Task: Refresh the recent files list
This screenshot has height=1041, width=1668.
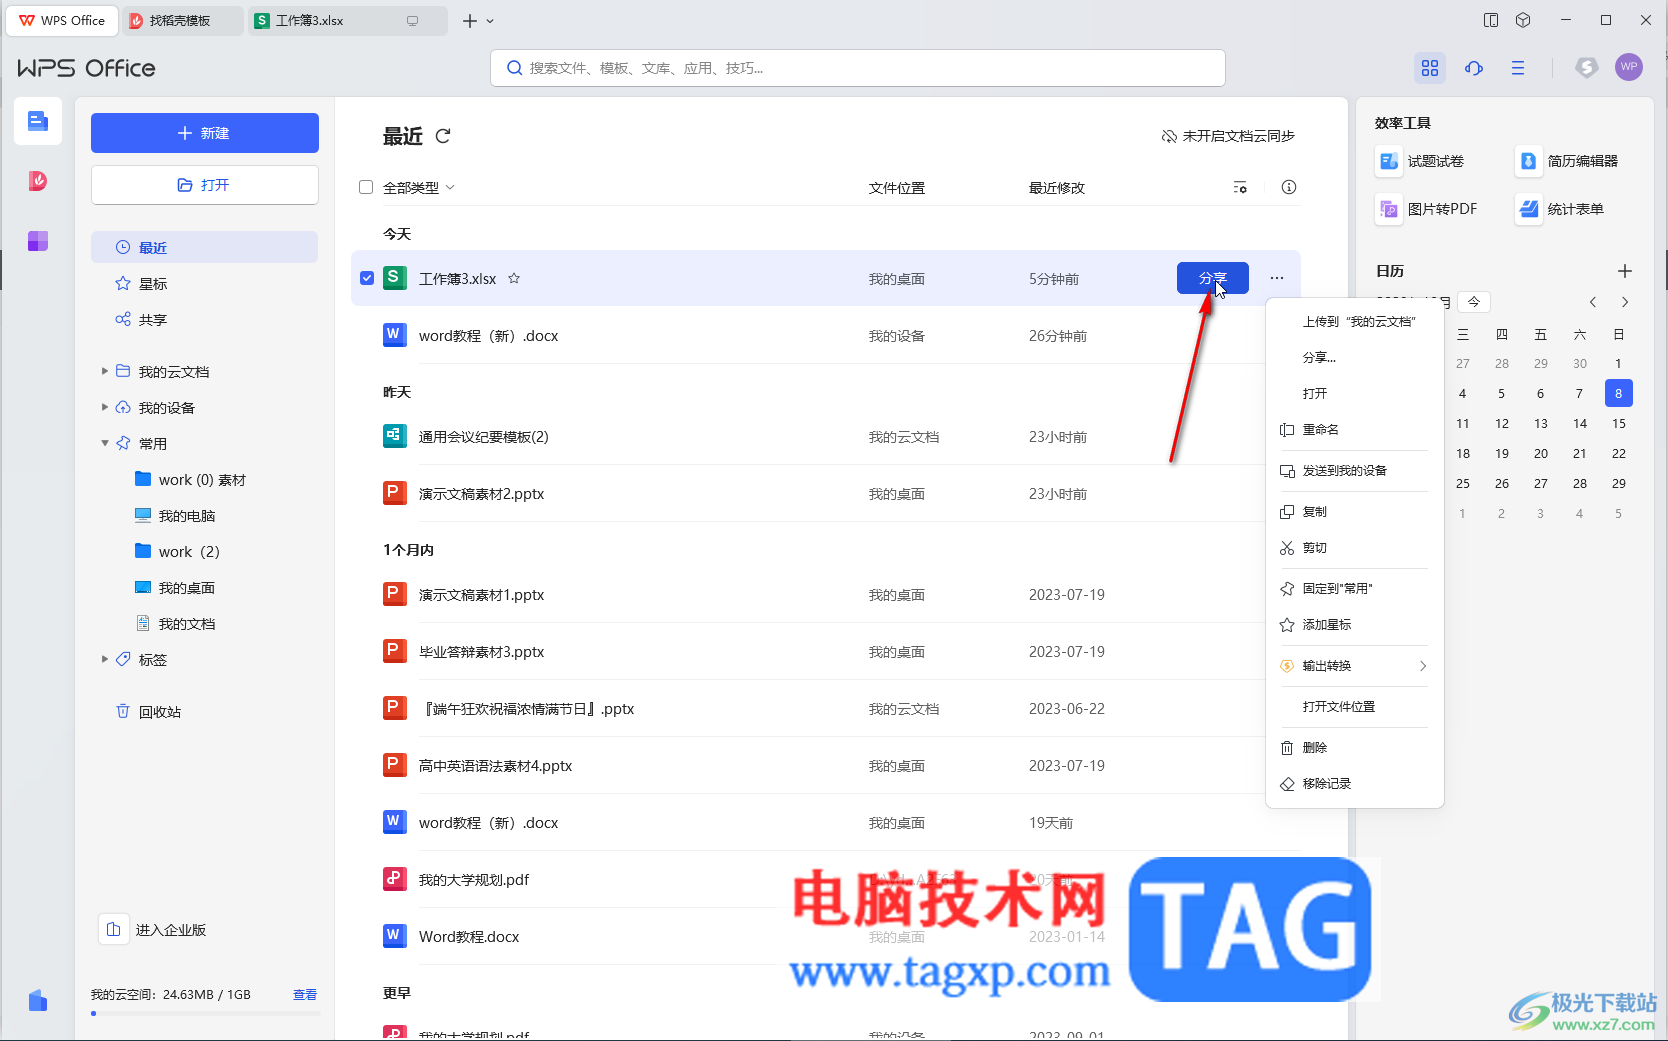Action: [443, 136]
